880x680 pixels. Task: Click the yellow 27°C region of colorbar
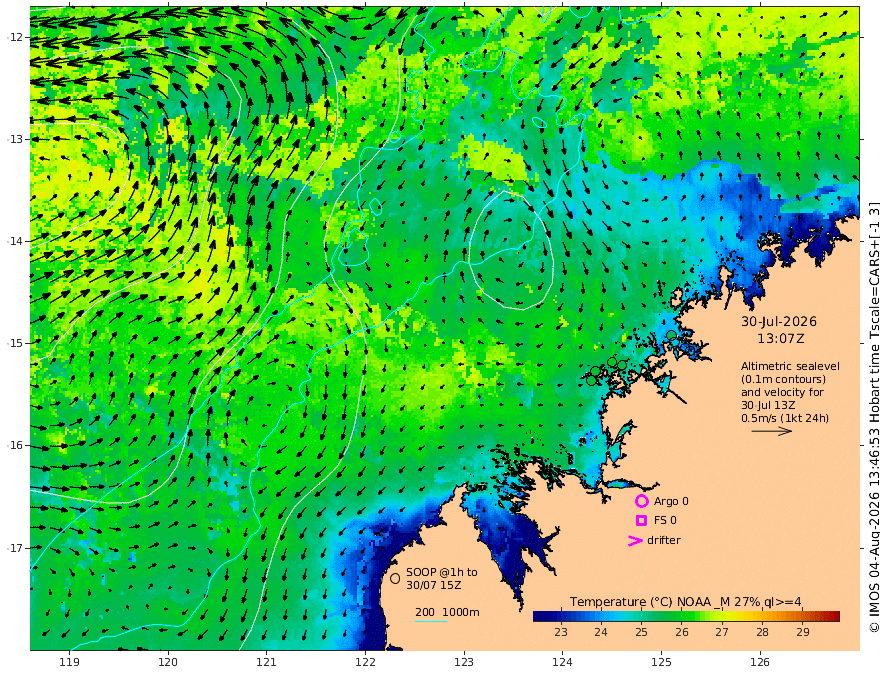(x=722, y=617)
